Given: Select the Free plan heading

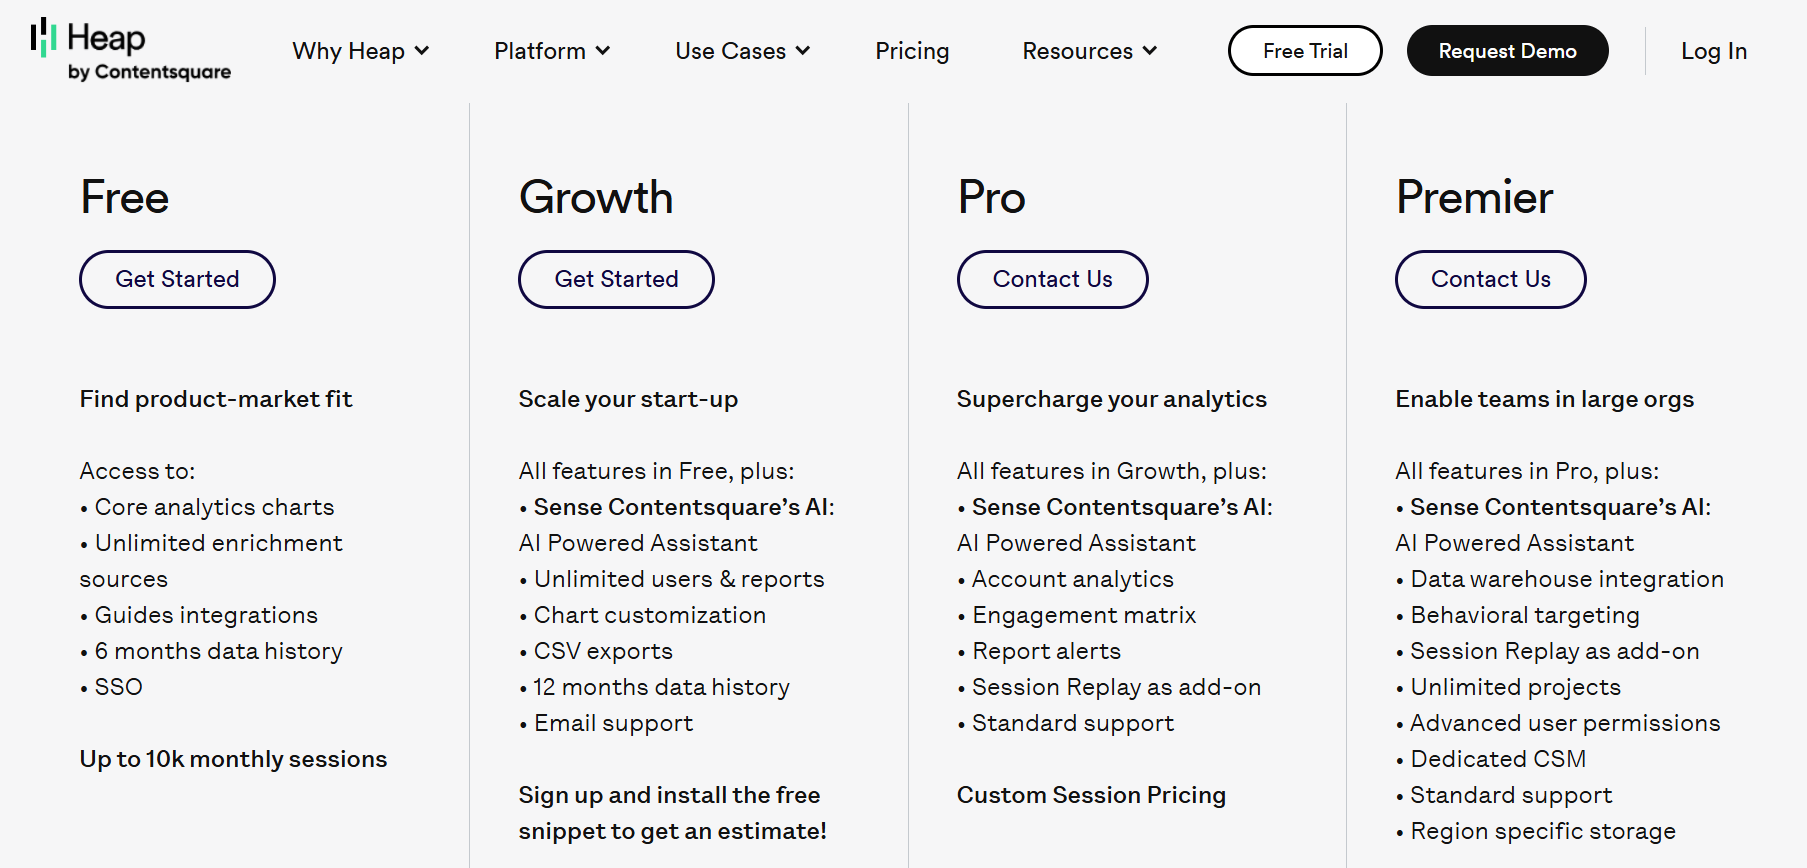Looking at the screenshot, I should [125, 197].
